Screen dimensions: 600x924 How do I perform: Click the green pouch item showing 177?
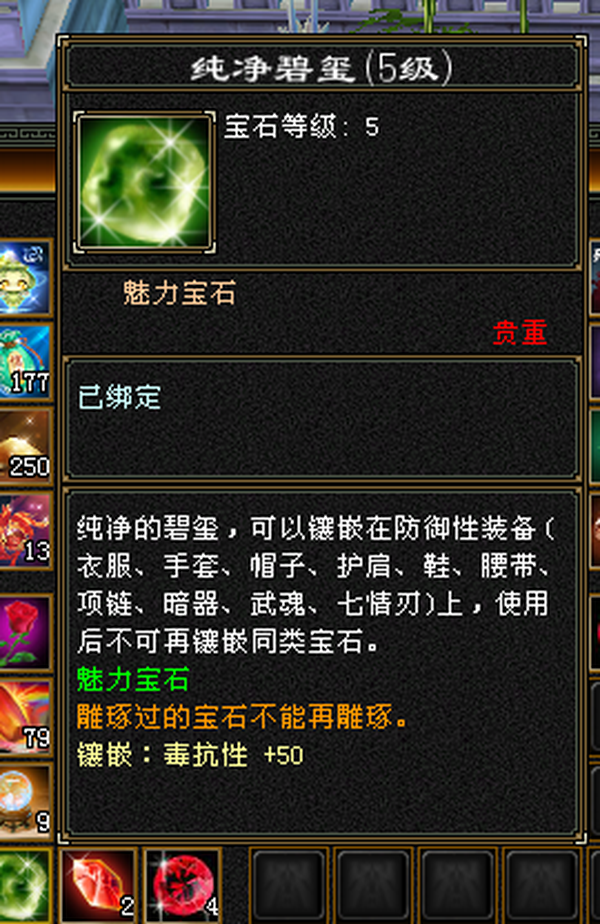[x=25, y=361]
